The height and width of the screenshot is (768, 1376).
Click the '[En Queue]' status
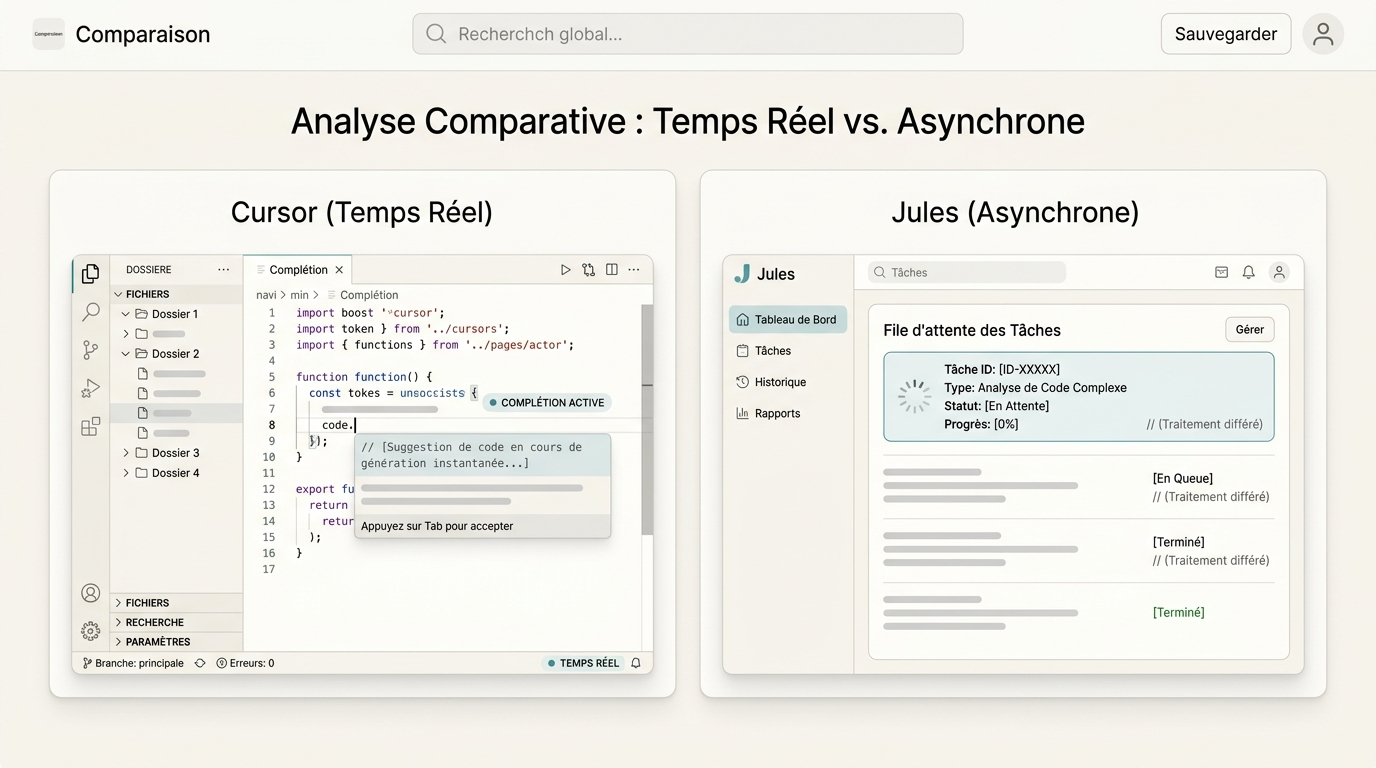tap(1183, 478)
